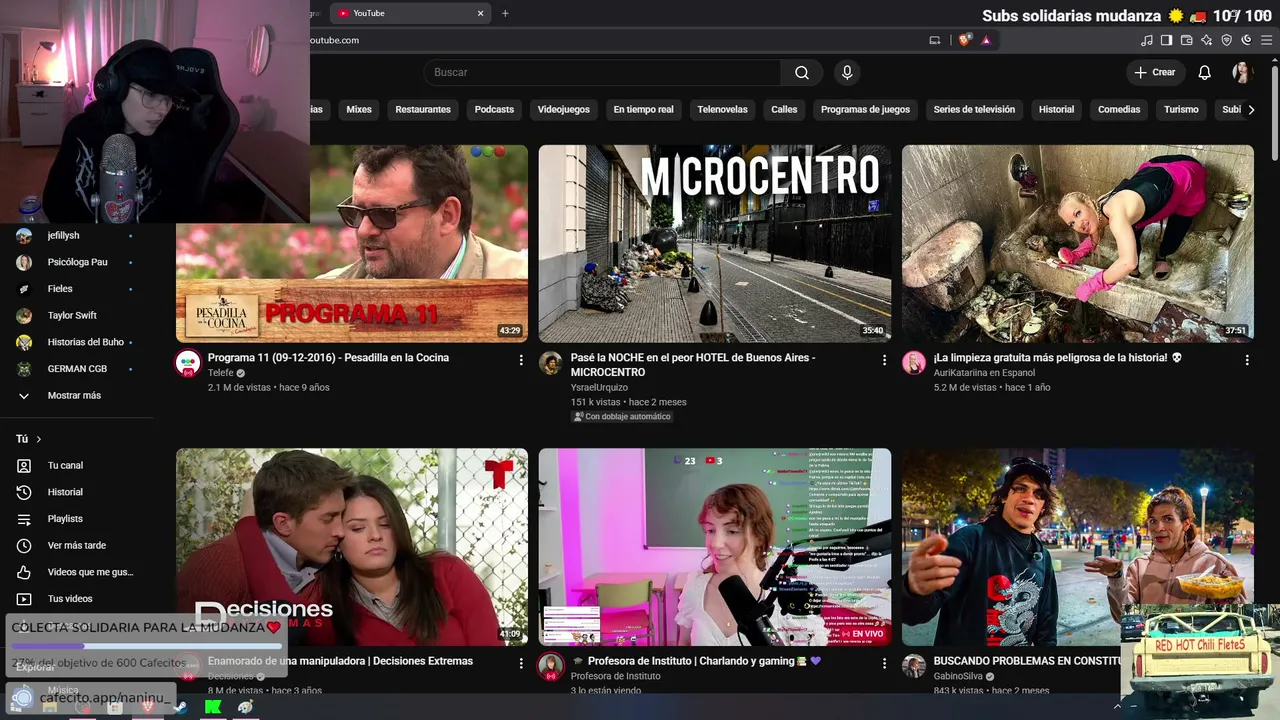Open the account avatar menu
Screen dimensions: 1280x720
pyautogui.click(x=1242, y=72)
